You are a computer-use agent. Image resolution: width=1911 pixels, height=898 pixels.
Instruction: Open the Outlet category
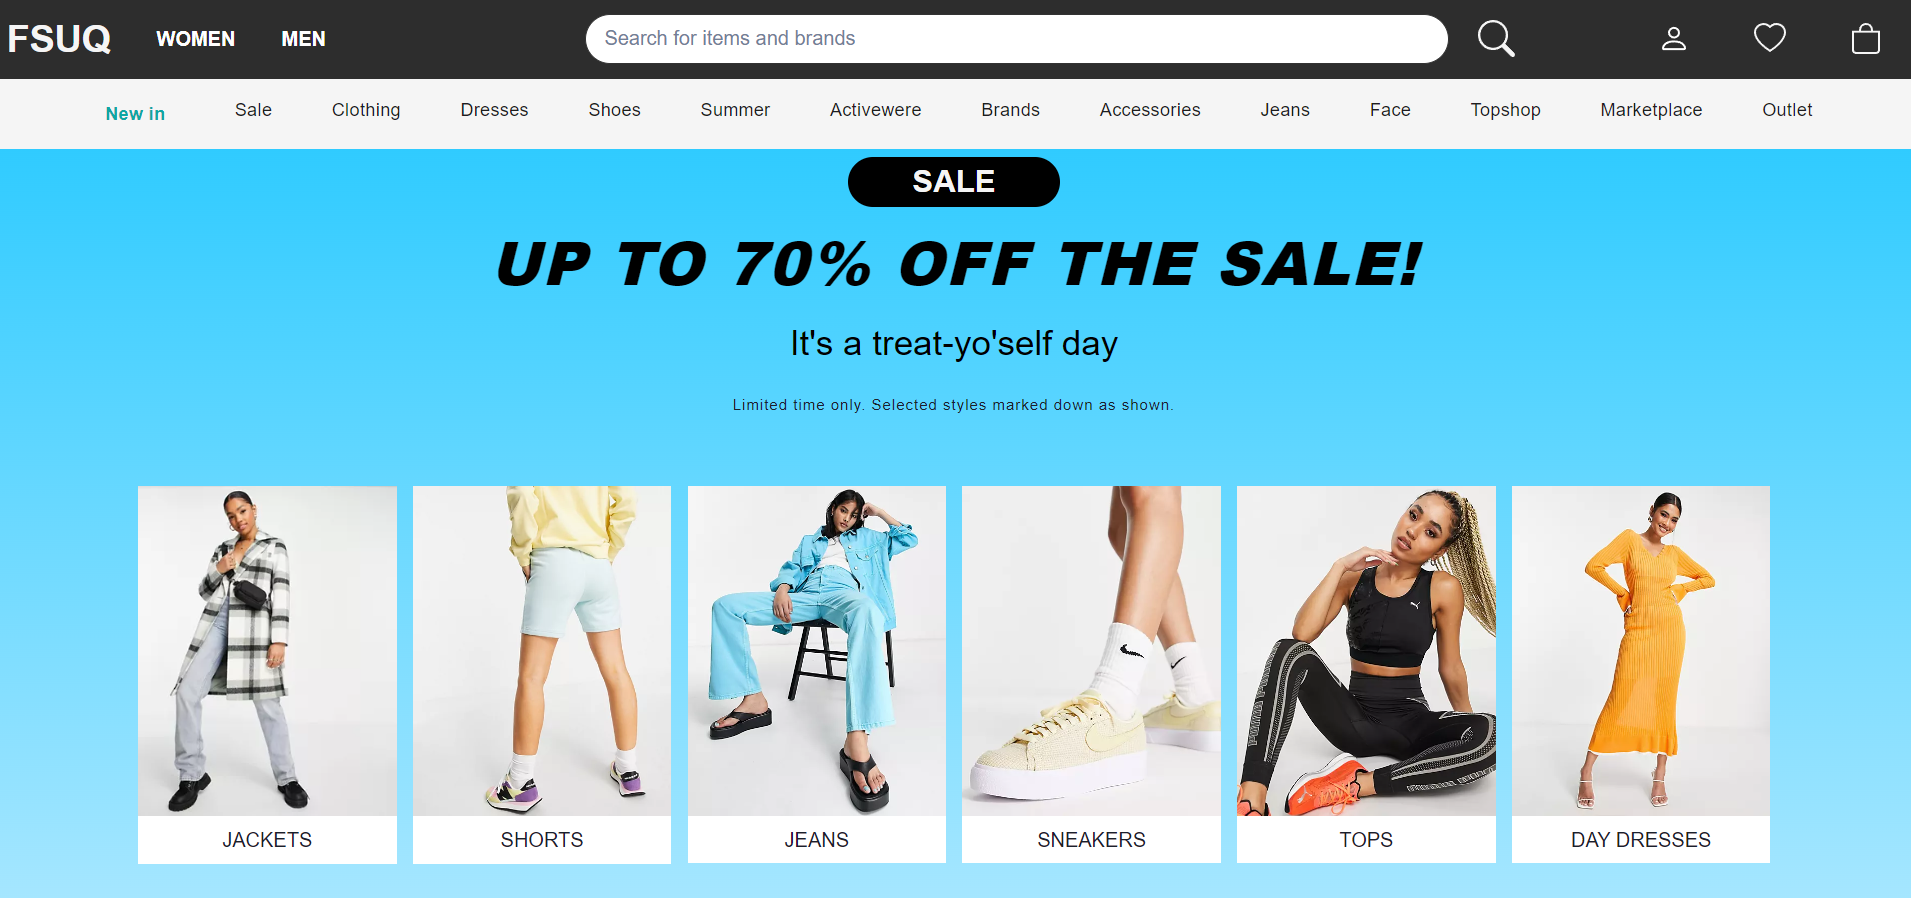[1787, 110]
